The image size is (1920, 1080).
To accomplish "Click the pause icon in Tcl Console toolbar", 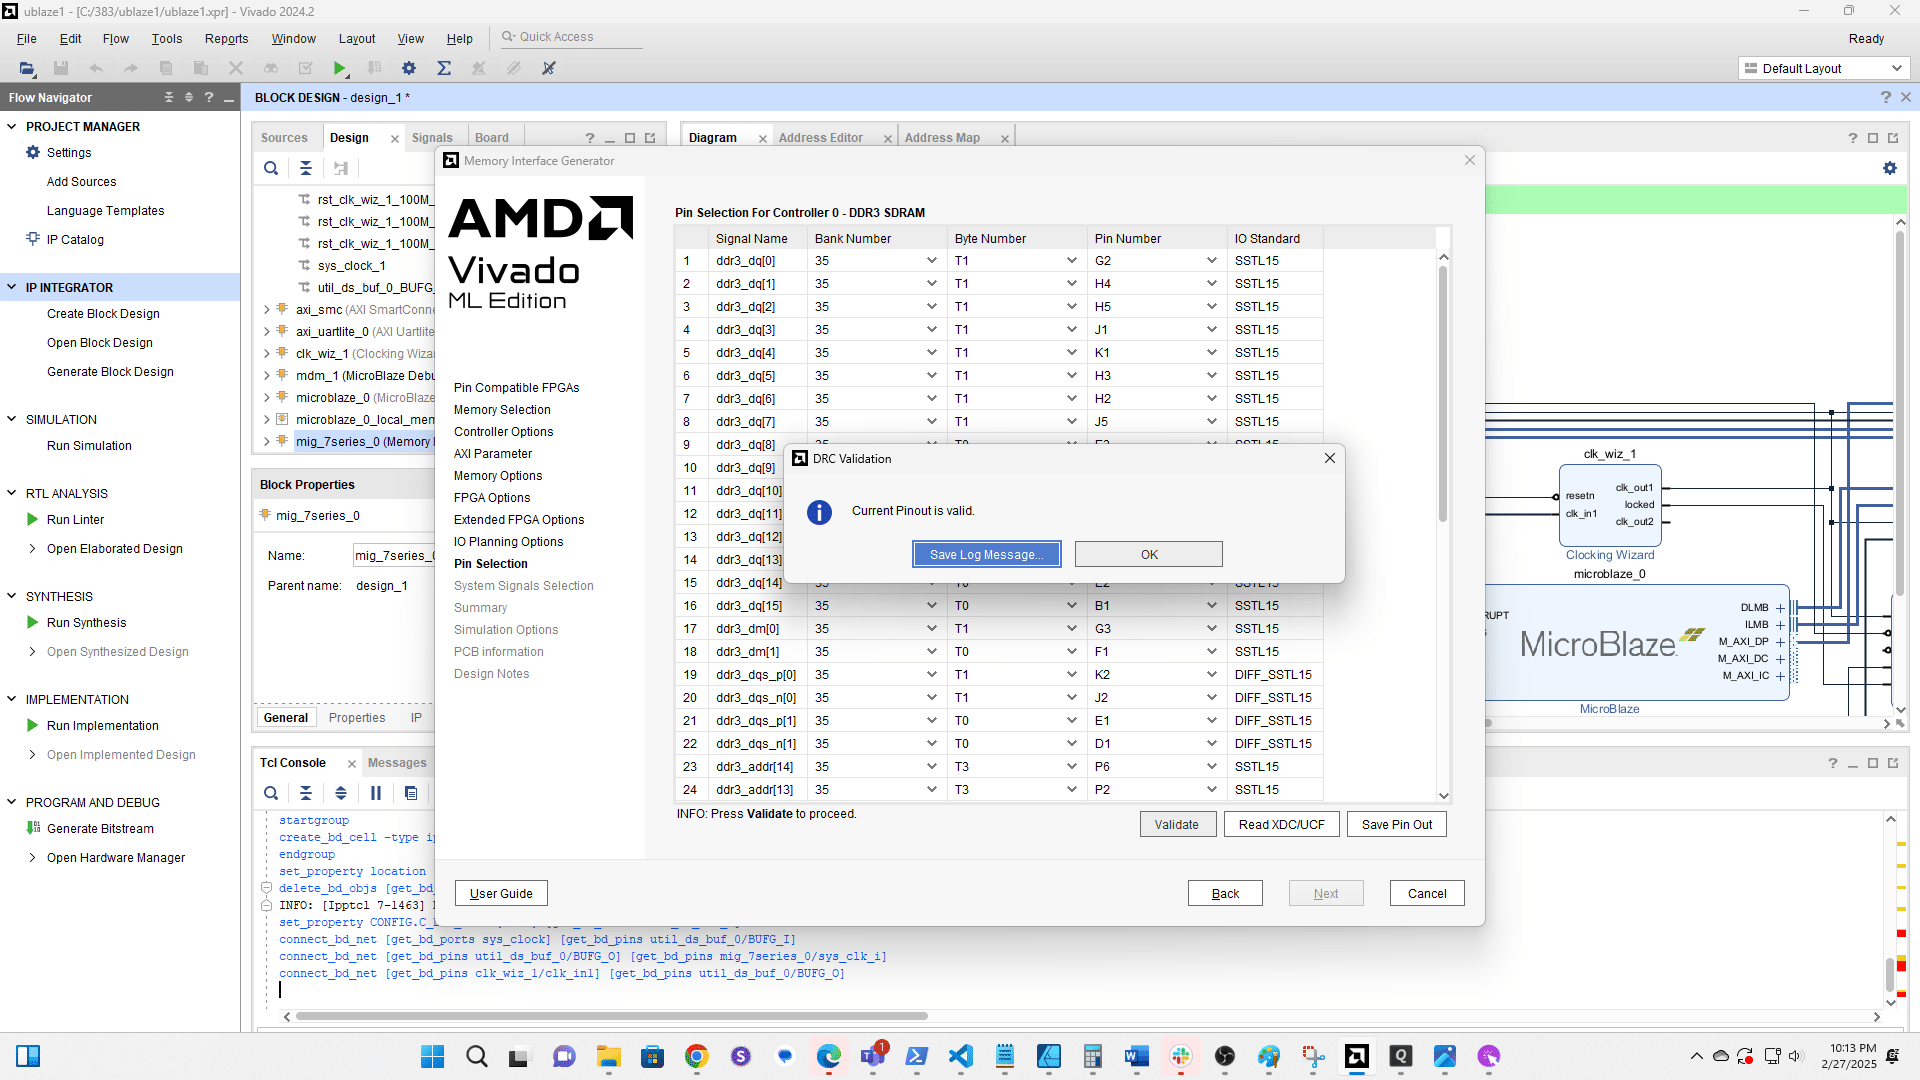I will click(376, 793).
